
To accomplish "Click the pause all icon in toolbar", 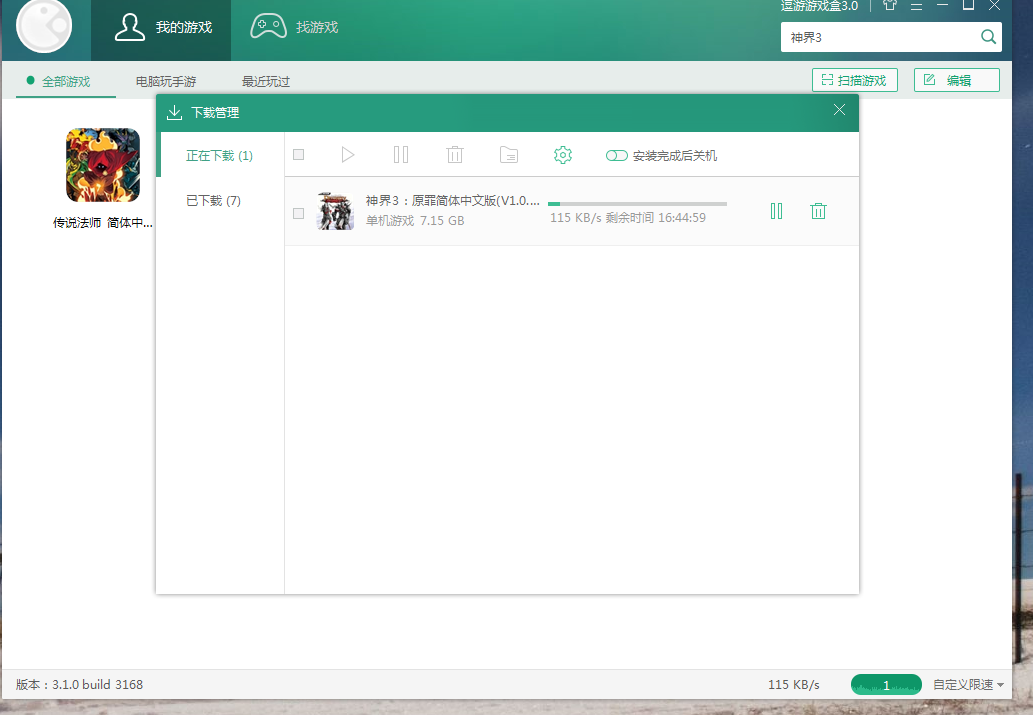I will 401,155.
